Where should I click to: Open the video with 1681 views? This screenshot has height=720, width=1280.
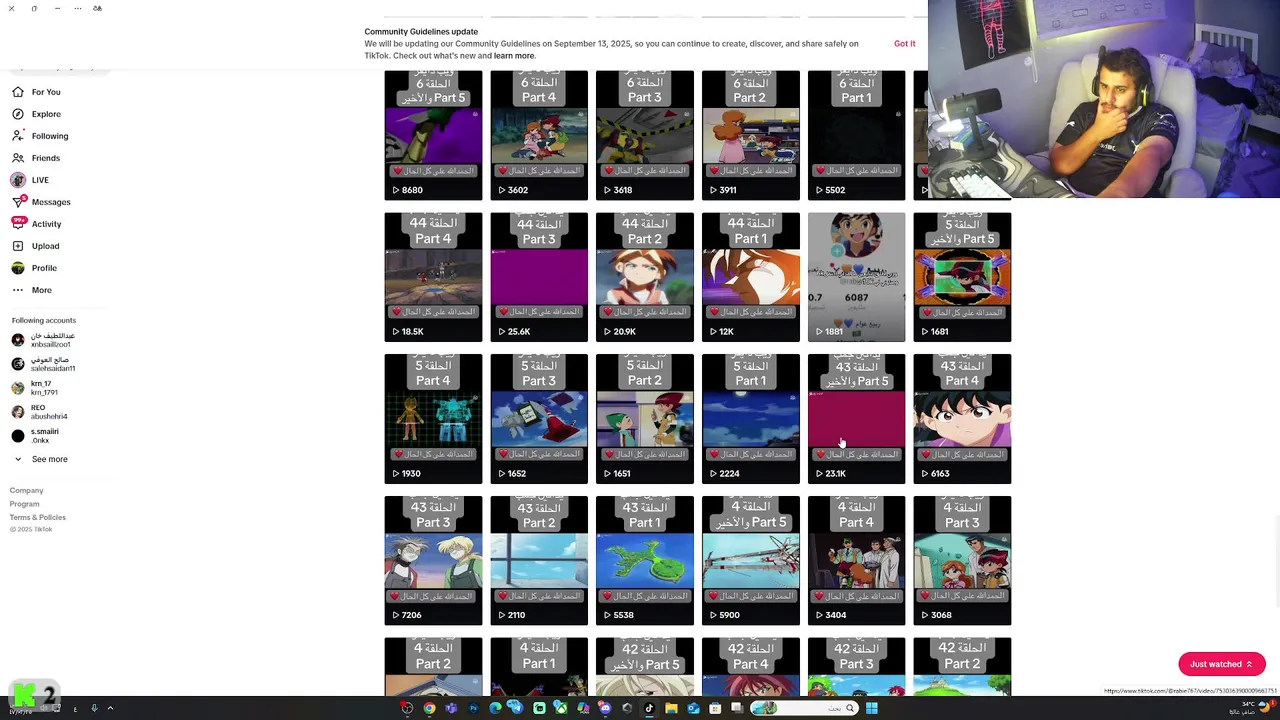(x=963, y=277)
